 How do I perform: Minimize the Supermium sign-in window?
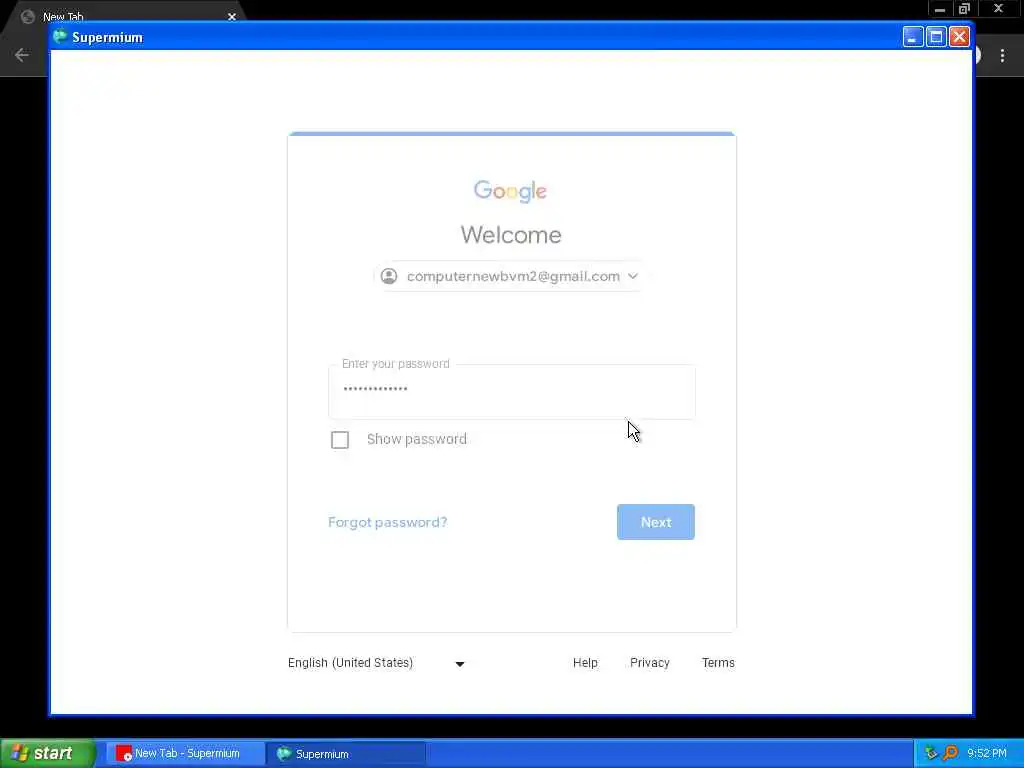pos(912,37)
